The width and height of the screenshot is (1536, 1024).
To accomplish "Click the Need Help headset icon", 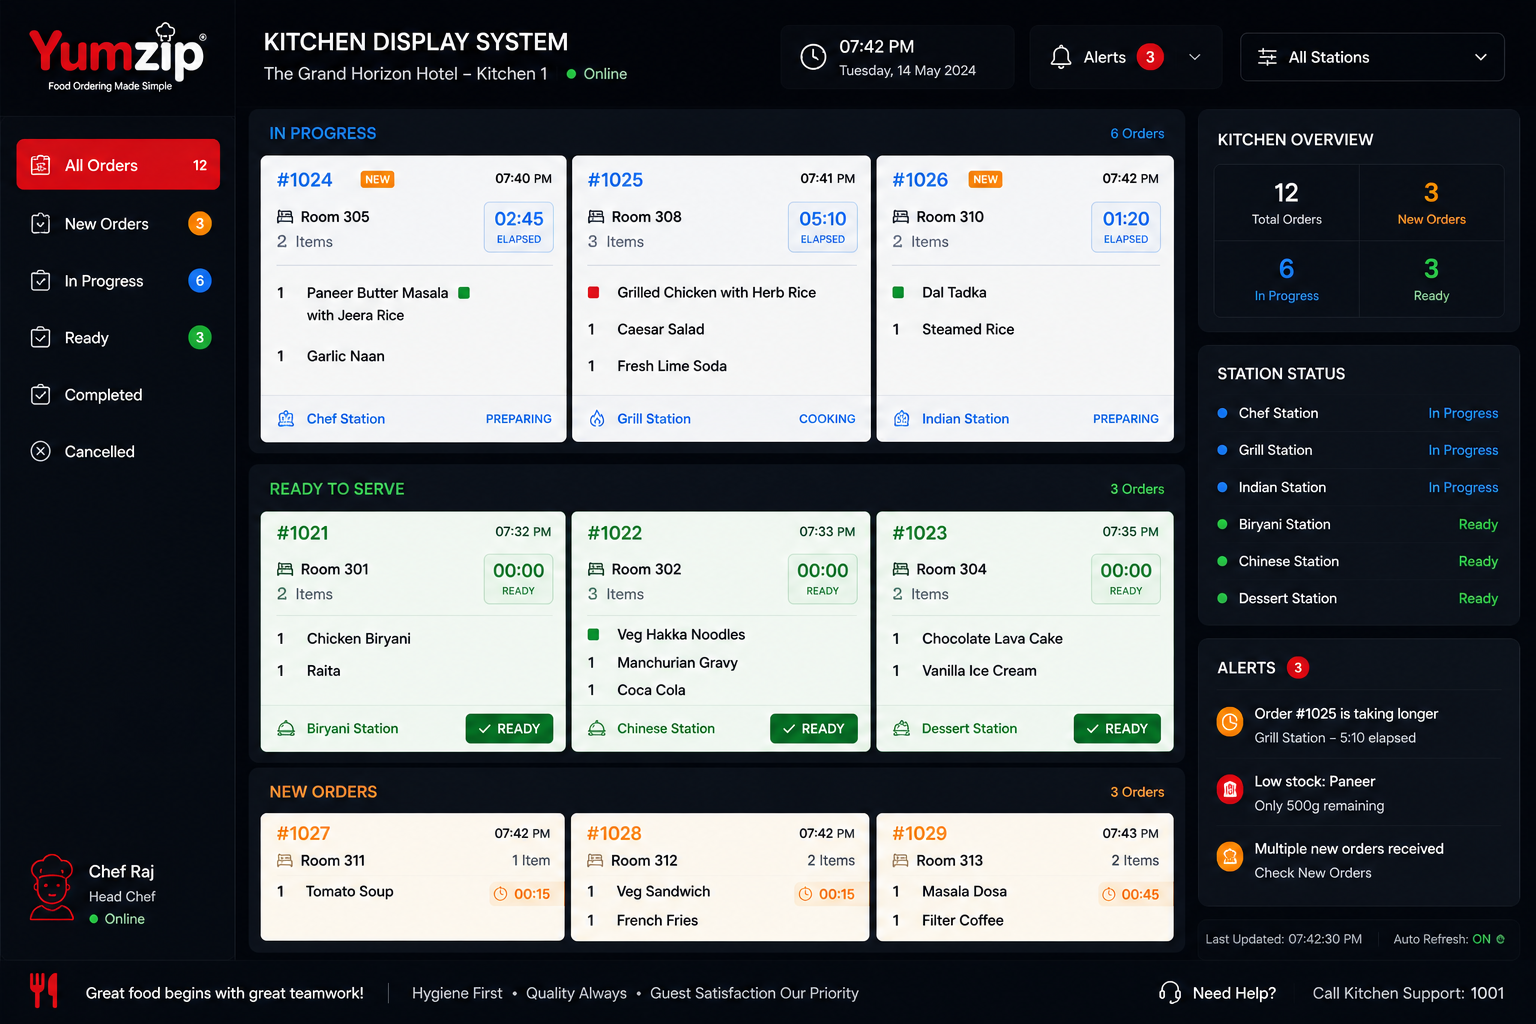I will coord(1170,992).
